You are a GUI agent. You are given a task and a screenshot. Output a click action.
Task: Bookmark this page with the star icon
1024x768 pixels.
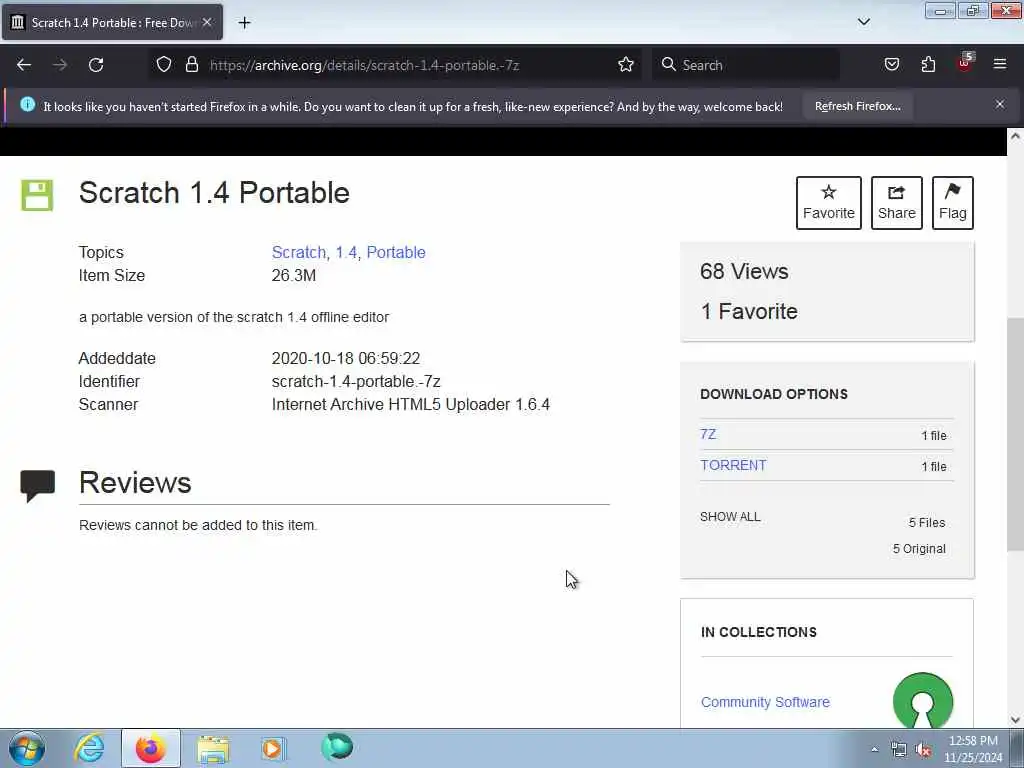(x=626, y=65)
